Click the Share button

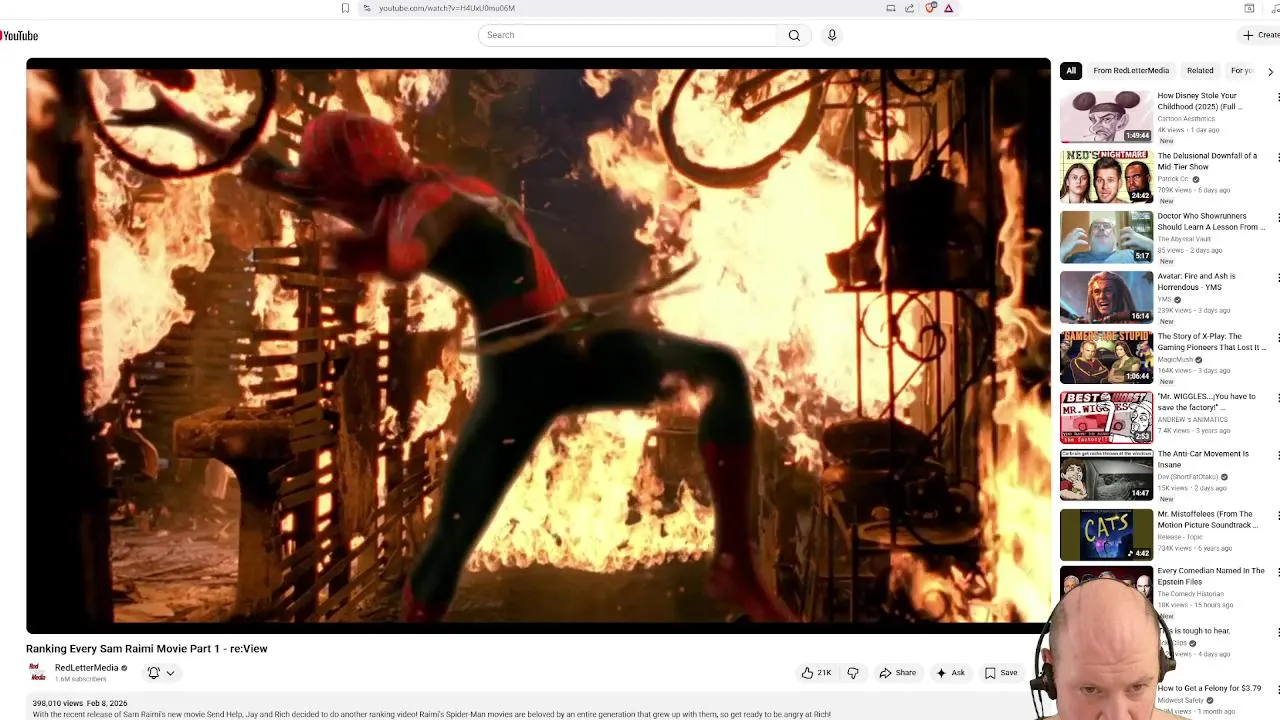(897, 673)
